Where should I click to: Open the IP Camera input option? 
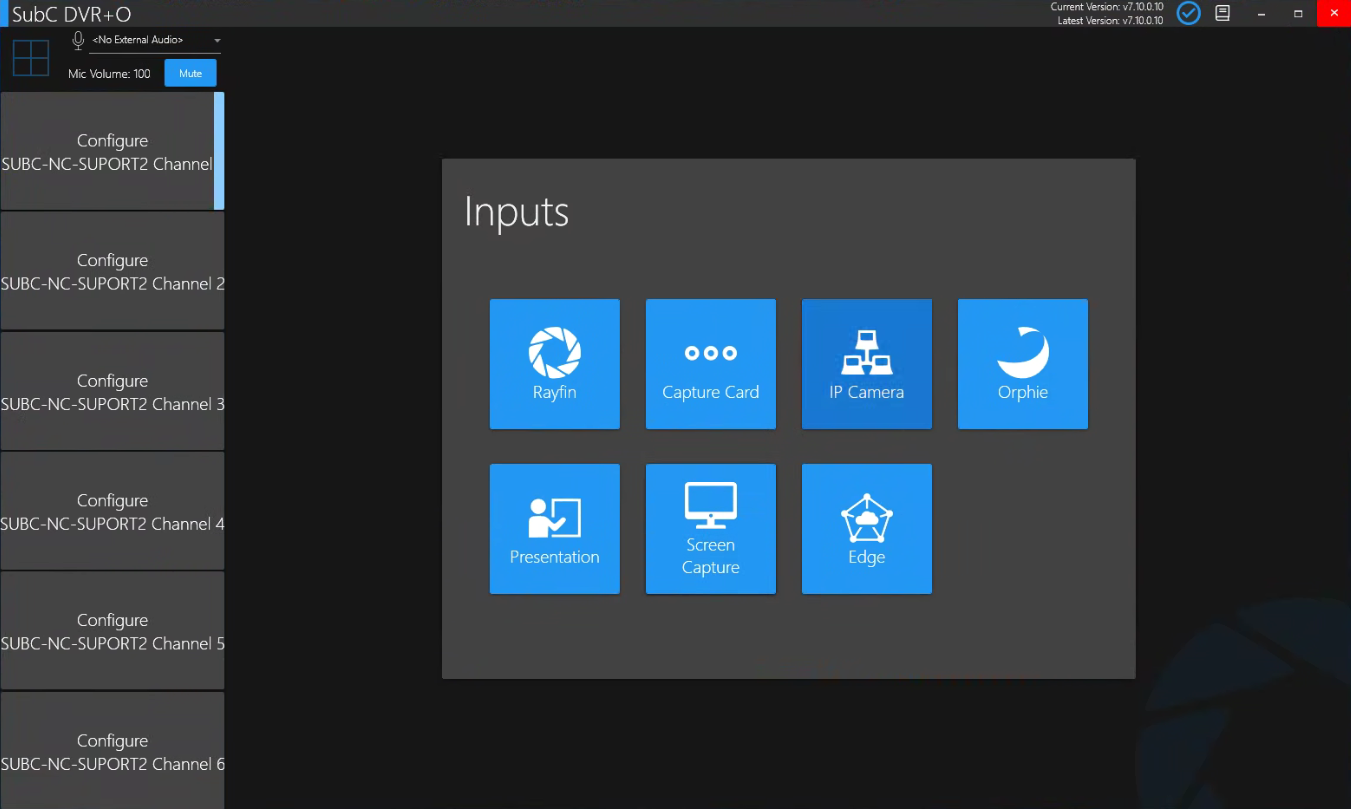866,364
